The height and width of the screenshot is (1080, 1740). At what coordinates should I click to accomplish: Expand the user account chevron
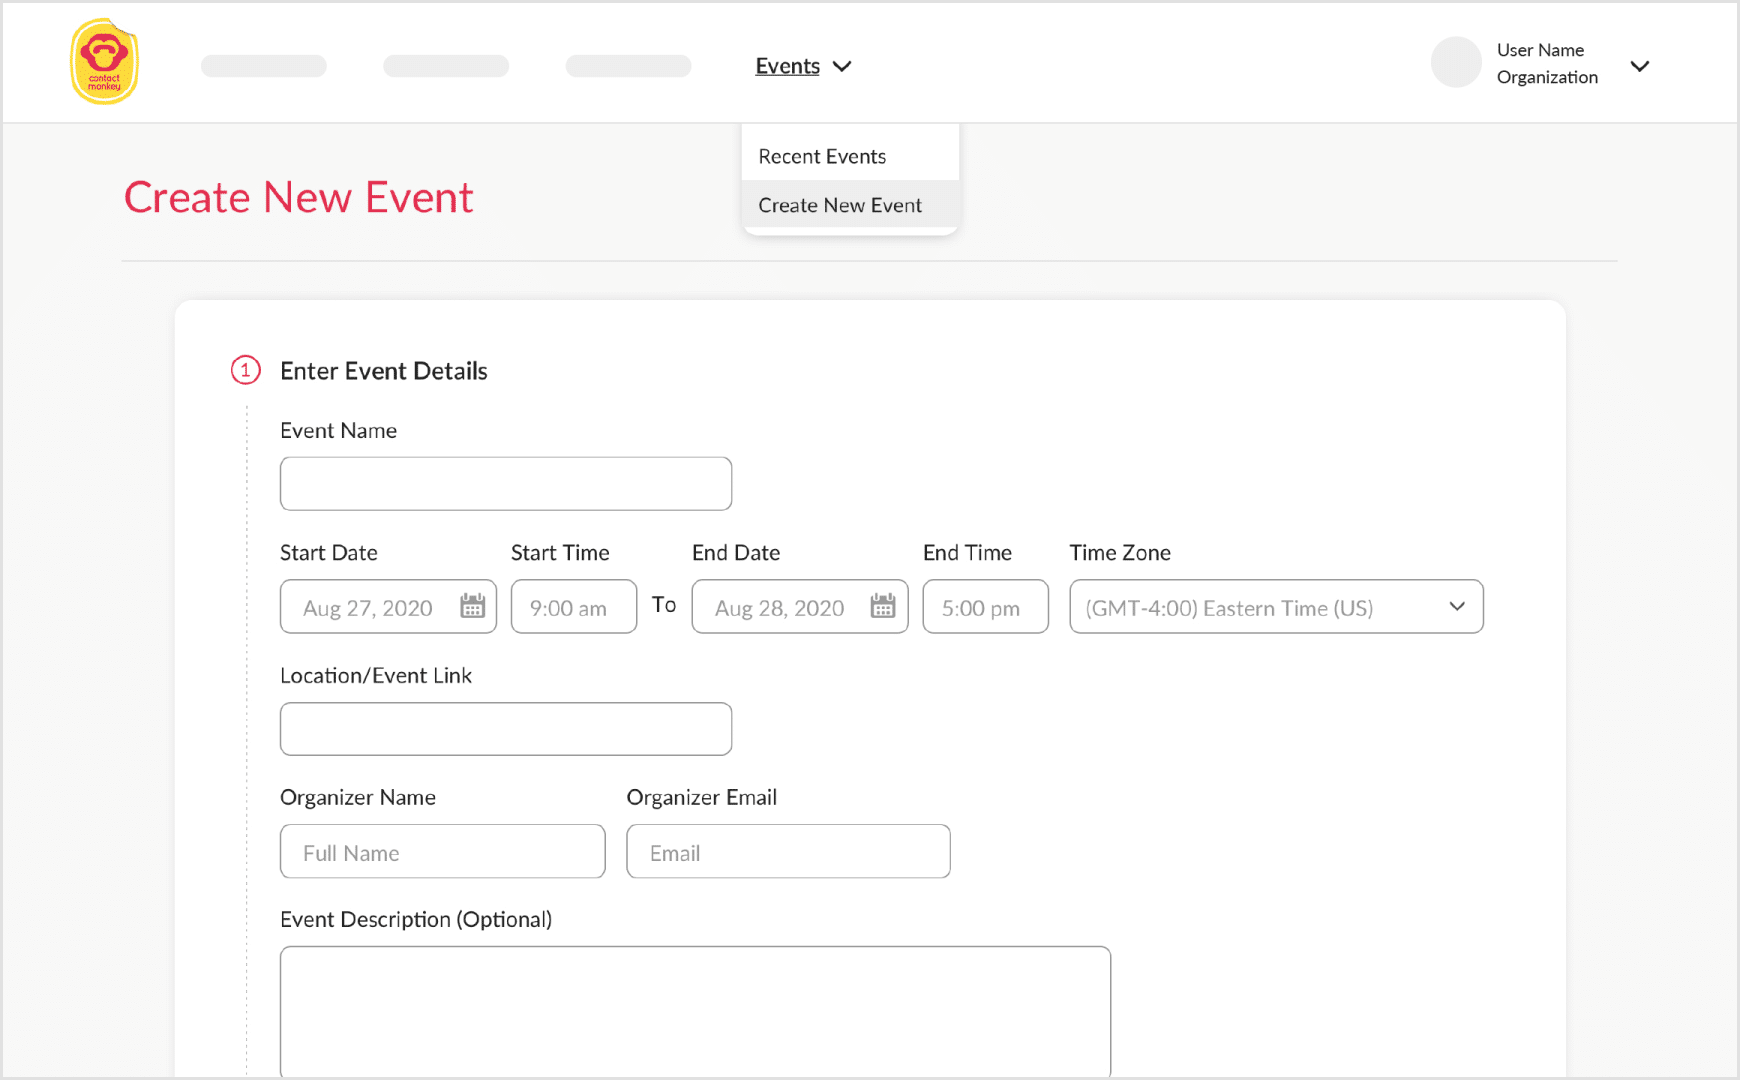coord(1640,66)
